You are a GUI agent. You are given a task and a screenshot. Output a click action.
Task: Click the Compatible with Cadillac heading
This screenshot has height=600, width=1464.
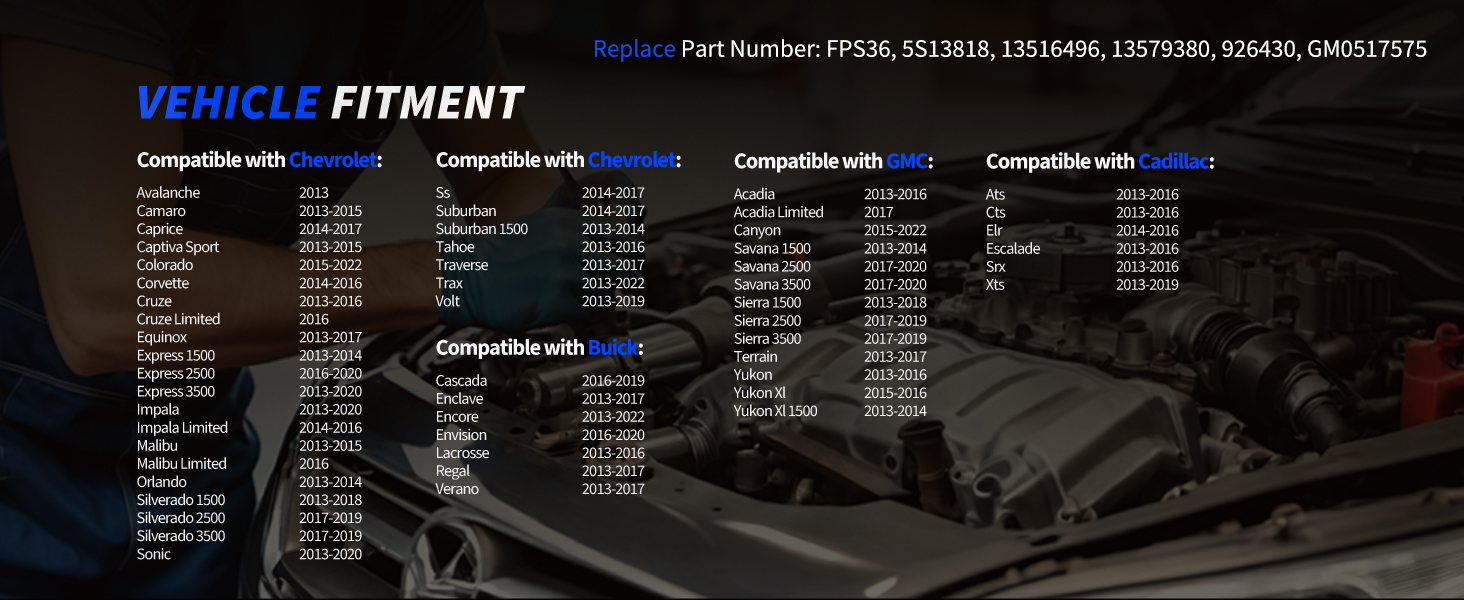[1100, 161]
